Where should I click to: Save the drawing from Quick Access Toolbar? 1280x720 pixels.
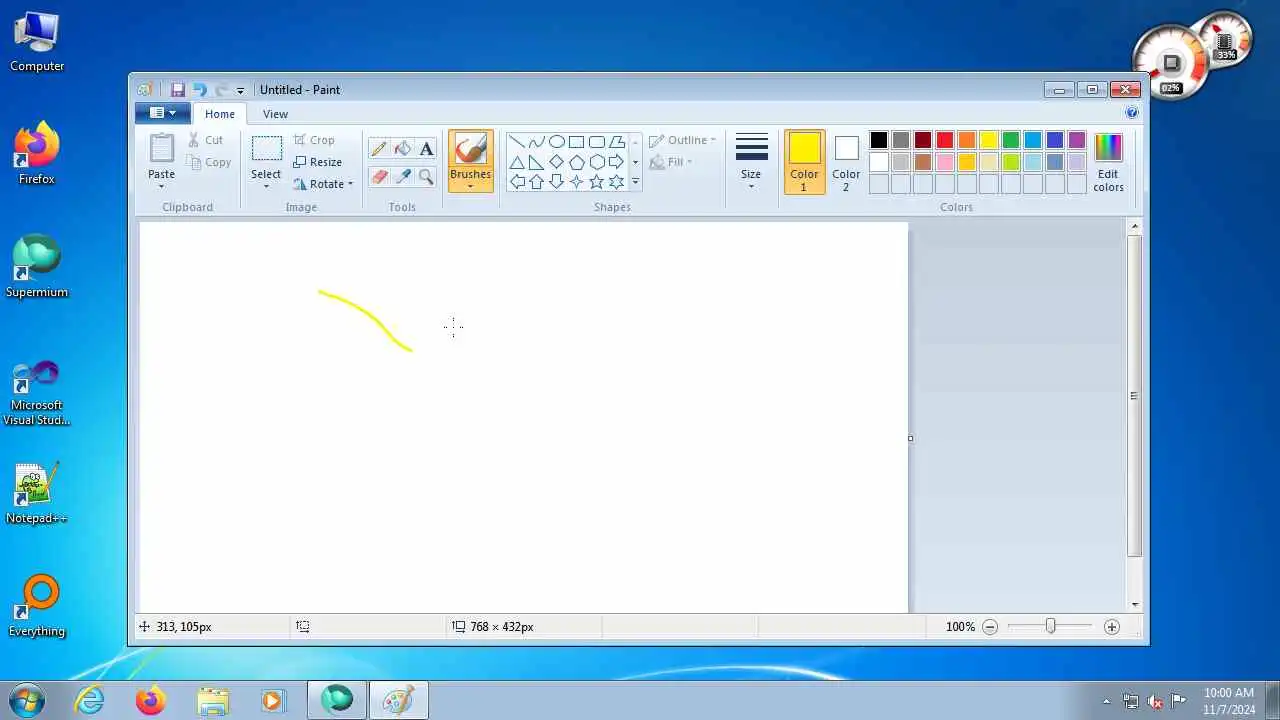pos(178,89)
